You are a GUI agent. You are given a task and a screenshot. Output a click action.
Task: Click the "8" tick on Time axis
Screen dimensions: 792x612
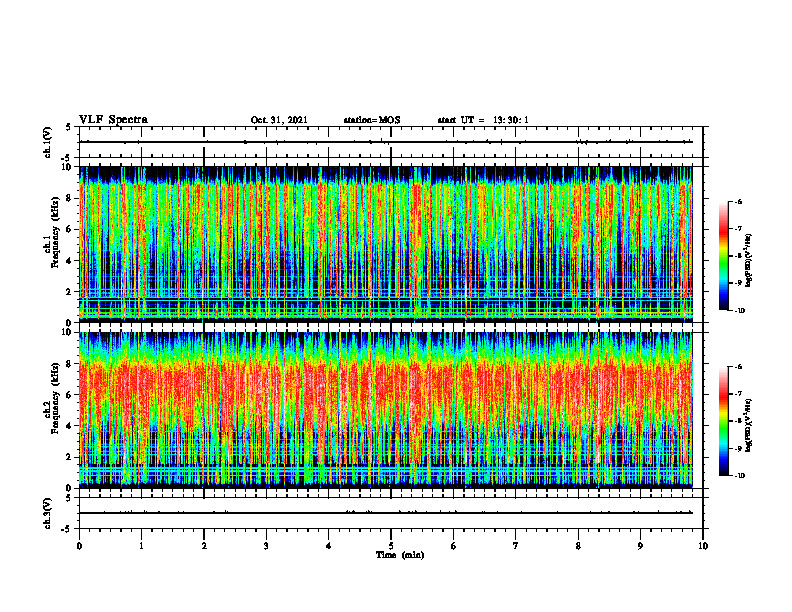(x=578, y=546)
